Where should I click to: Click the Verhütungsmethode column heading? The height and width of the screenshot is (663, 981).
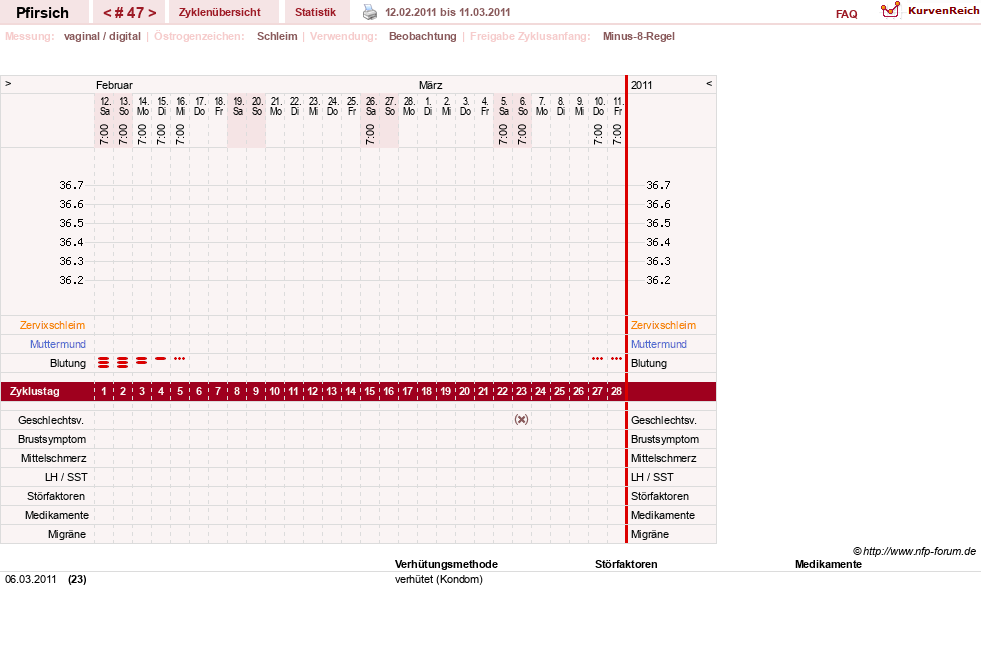pos(446,564)
